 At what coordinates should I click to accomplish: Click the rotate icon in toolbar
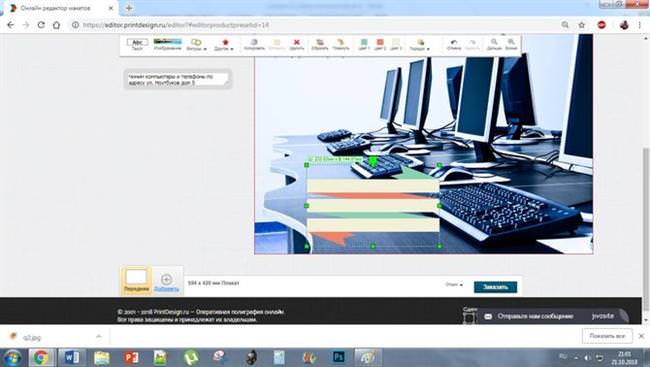coord(341,44)
